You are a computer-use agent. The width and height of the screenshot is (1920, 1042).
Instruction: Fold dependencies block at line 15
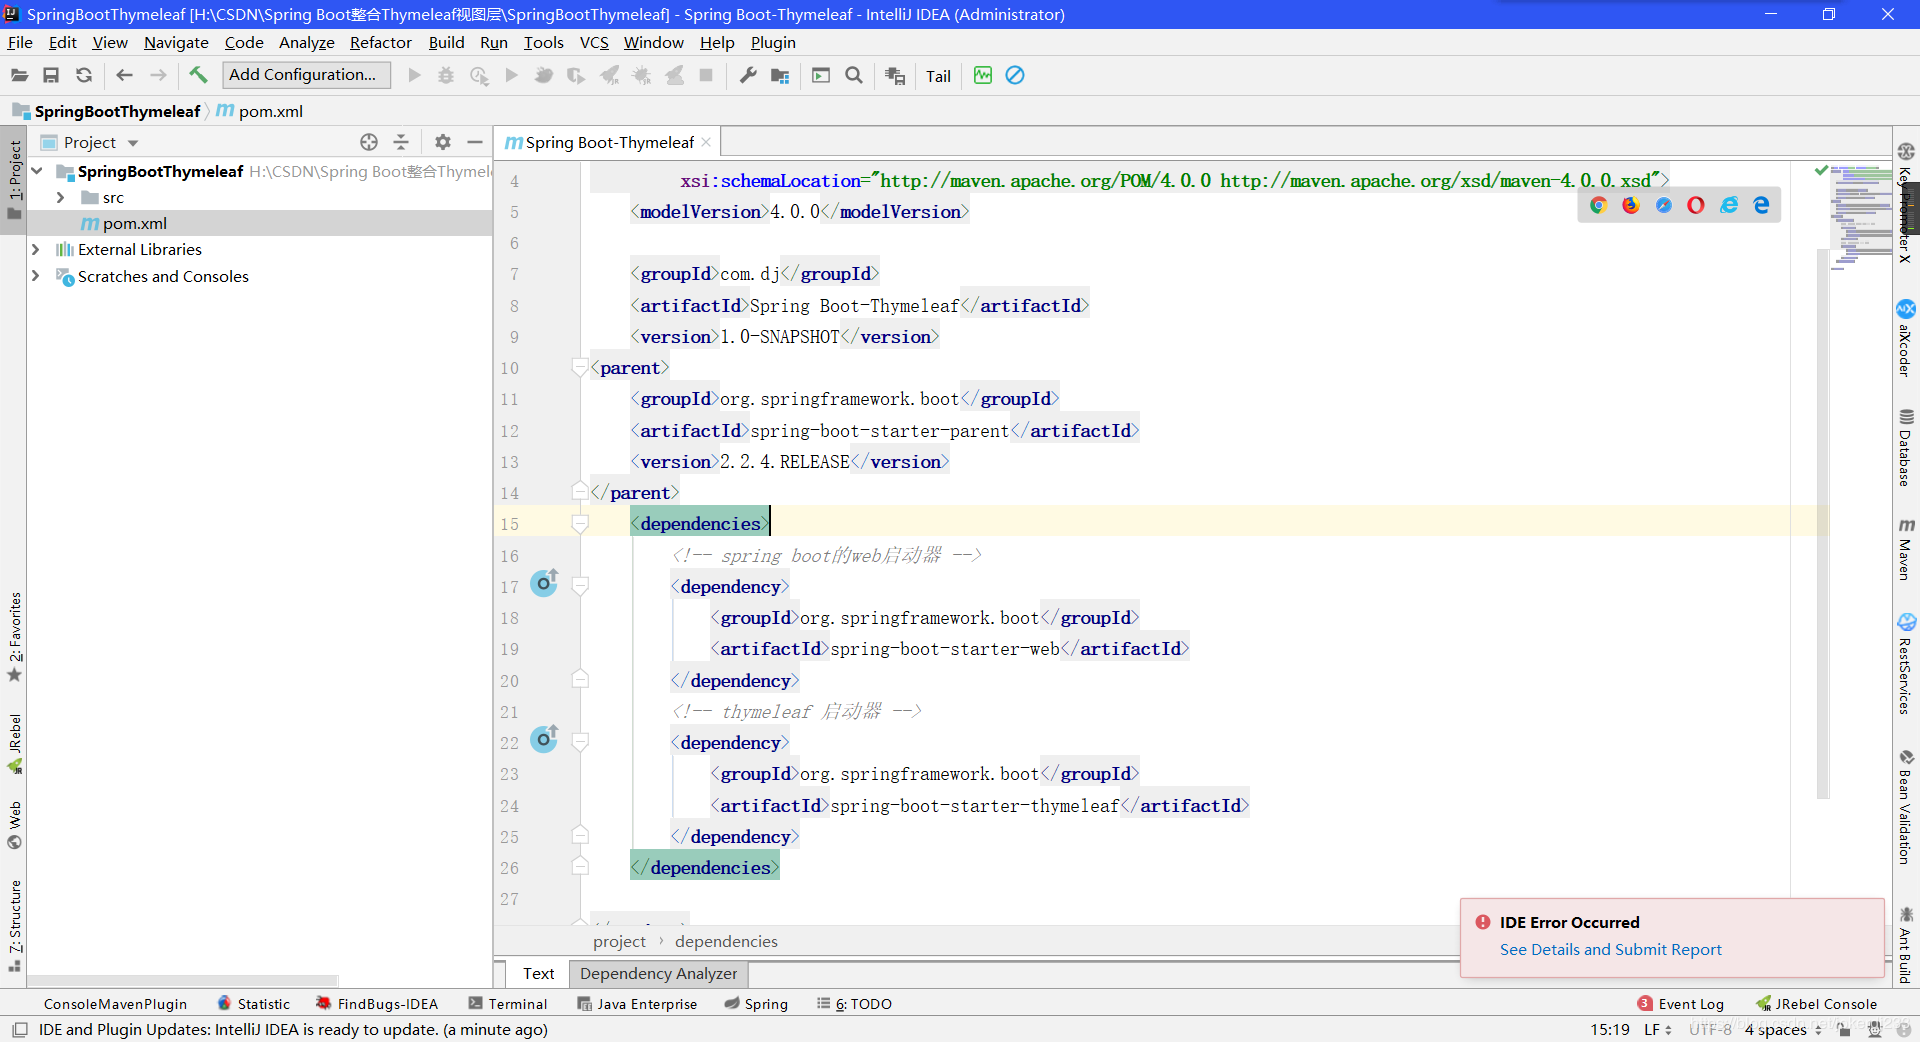pos(580,523)
